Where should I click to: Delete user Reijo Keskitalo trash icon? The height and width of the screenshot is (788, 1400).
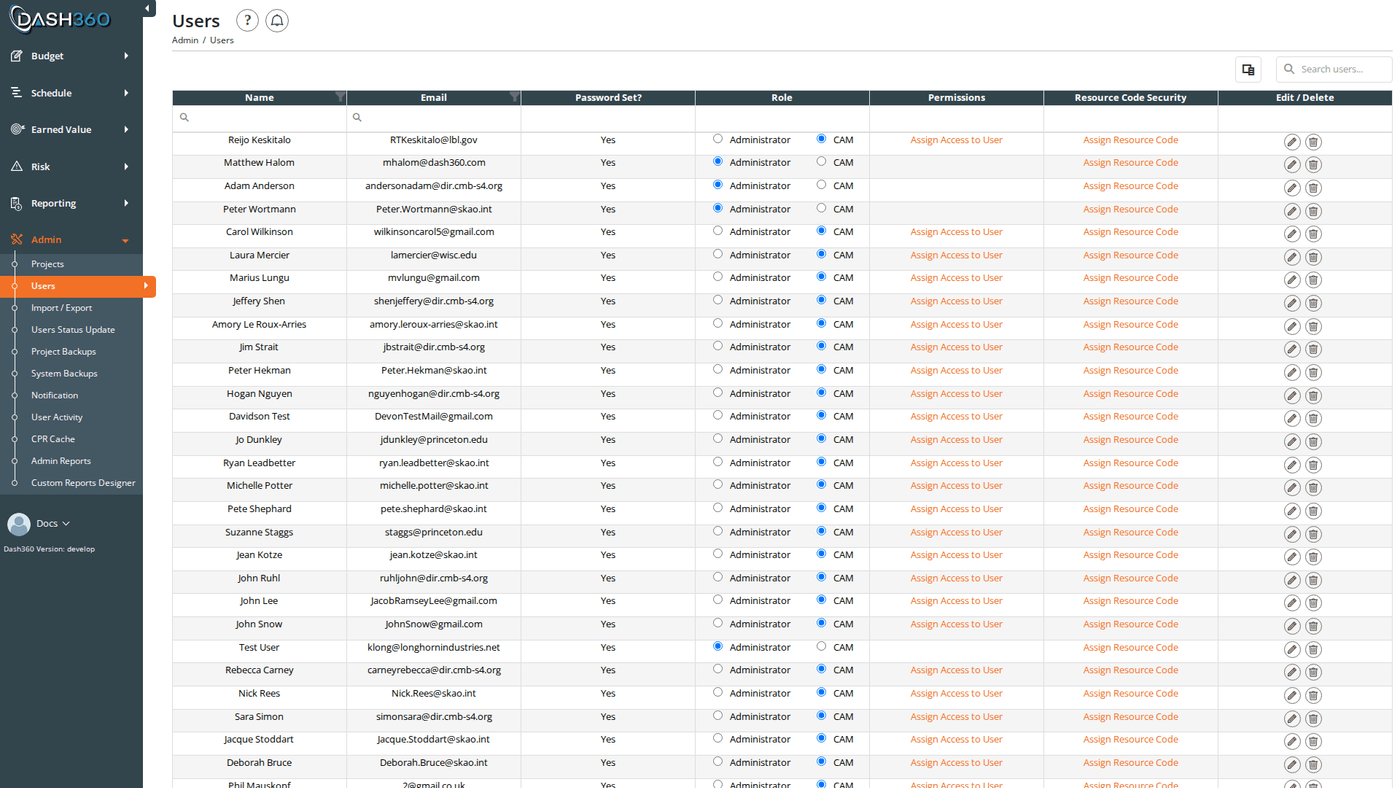(x=1314, y=142)
